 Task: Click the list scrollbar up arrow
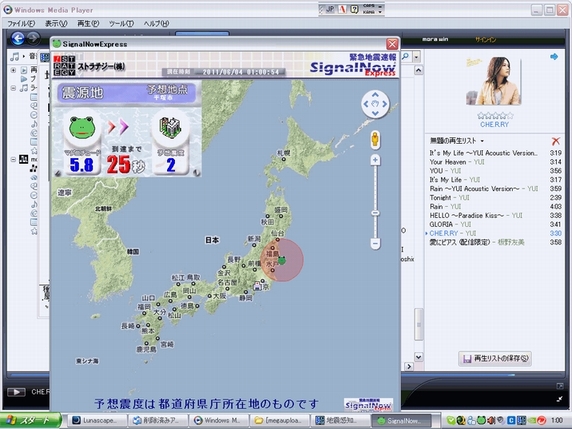tap(419, 70)
